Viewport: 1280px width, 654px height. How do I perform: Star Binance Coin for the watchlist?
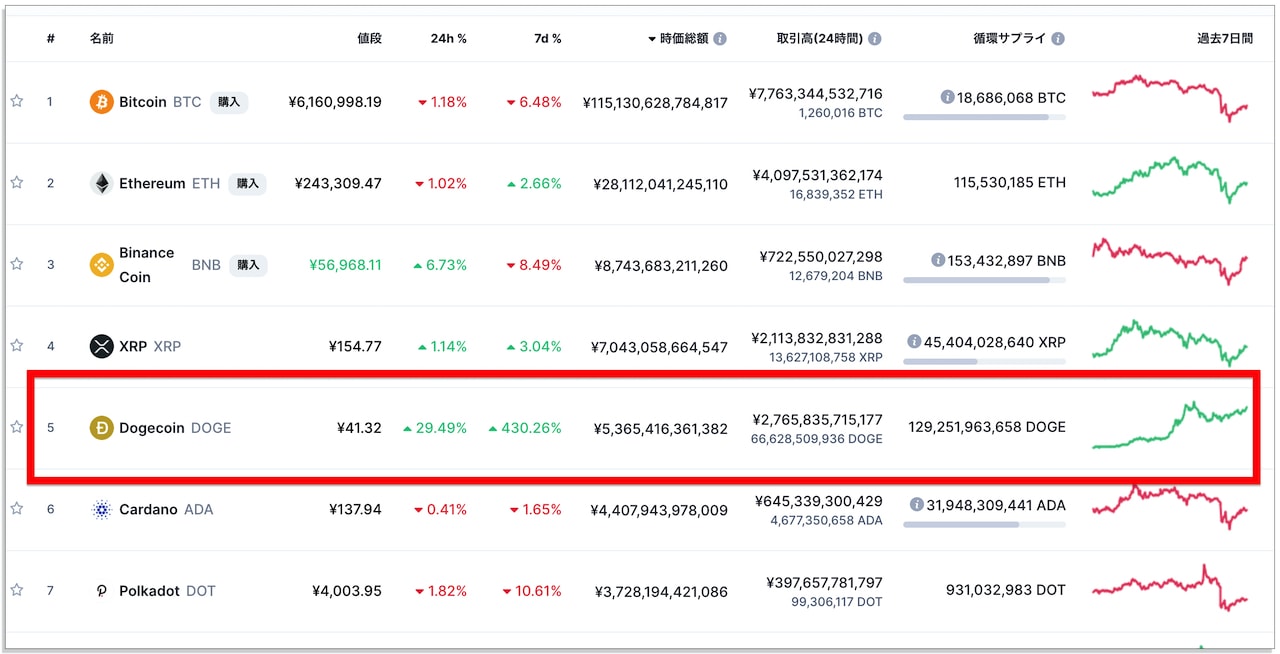point(17,264)
